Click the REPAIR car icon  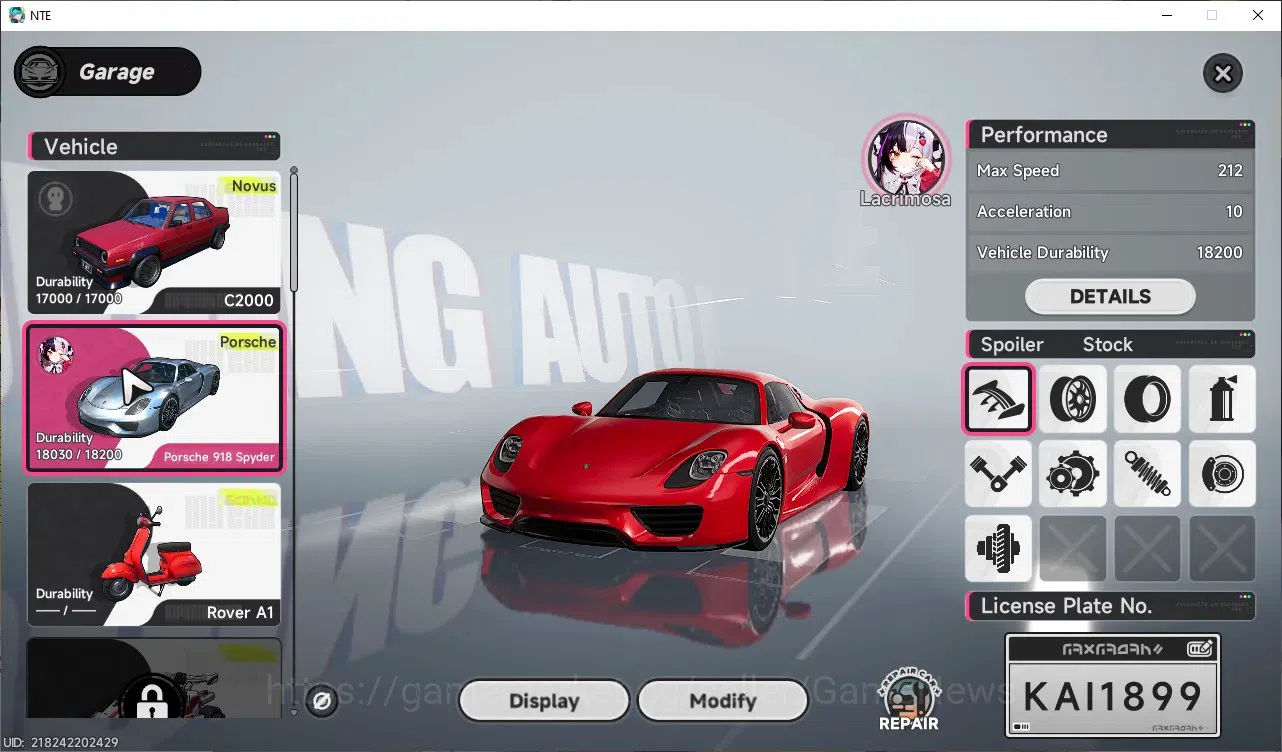pyautogui.click(x=909, y=698)
